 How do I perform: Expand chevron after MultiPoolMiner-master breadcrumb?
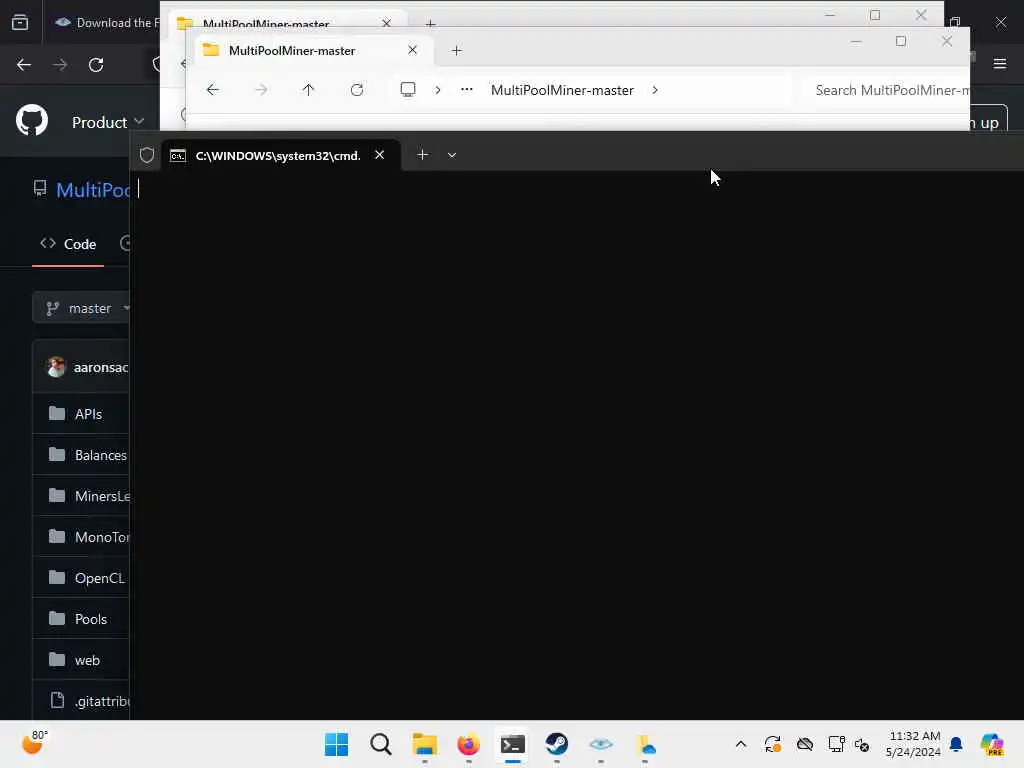click(x=655, y=90)
